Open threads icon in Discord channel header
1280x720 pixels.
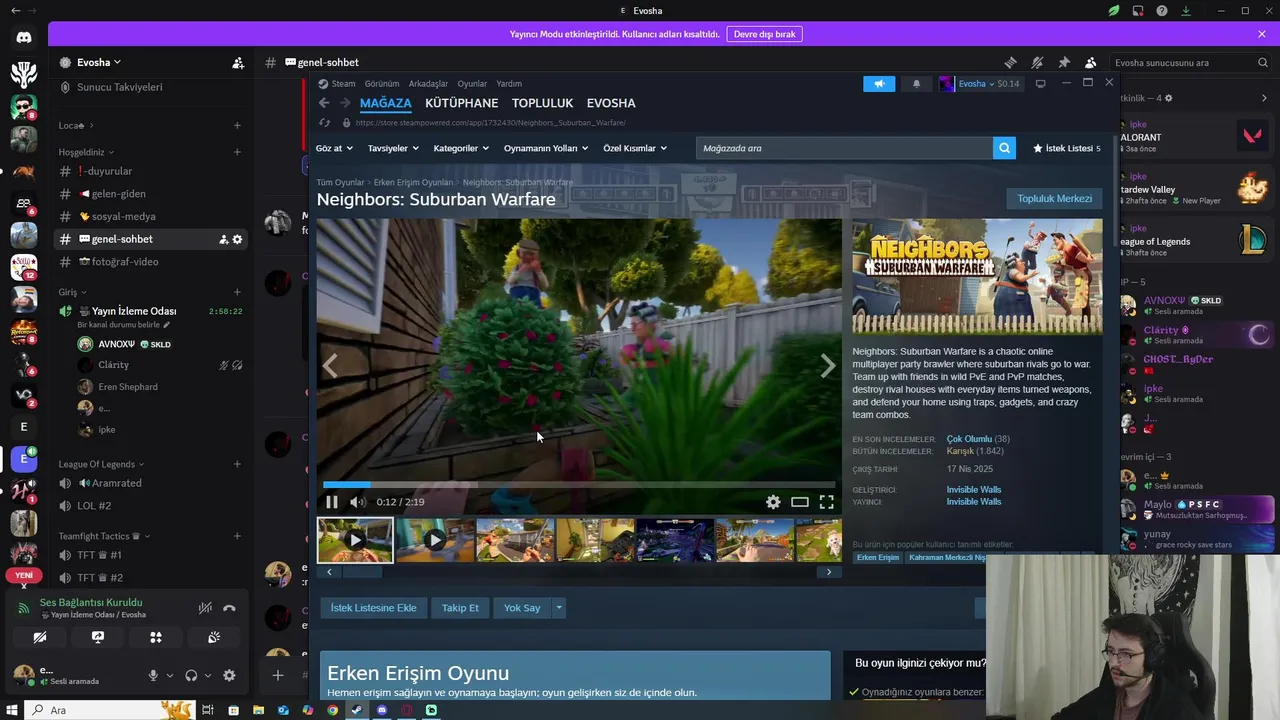pyautogui.click(x=1010, y=62)
